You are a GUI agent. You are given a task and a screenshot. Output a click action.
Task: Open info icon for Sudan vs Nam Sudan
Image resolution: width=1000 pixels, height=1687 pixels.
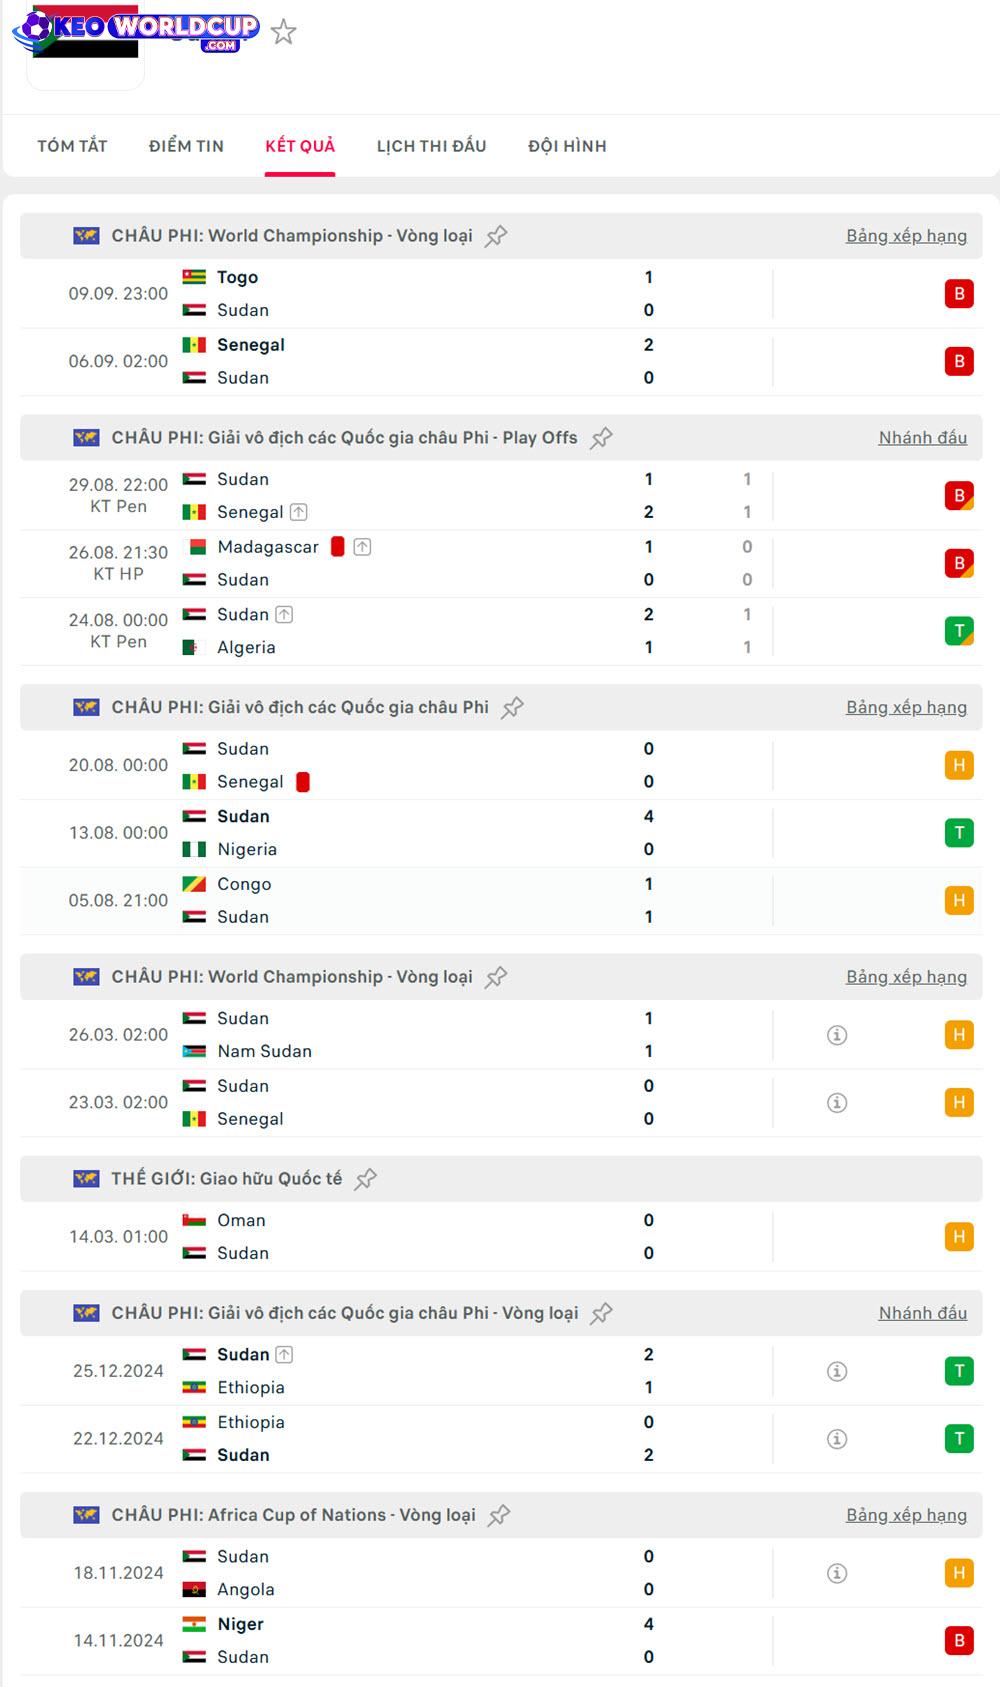[837, 1035]
